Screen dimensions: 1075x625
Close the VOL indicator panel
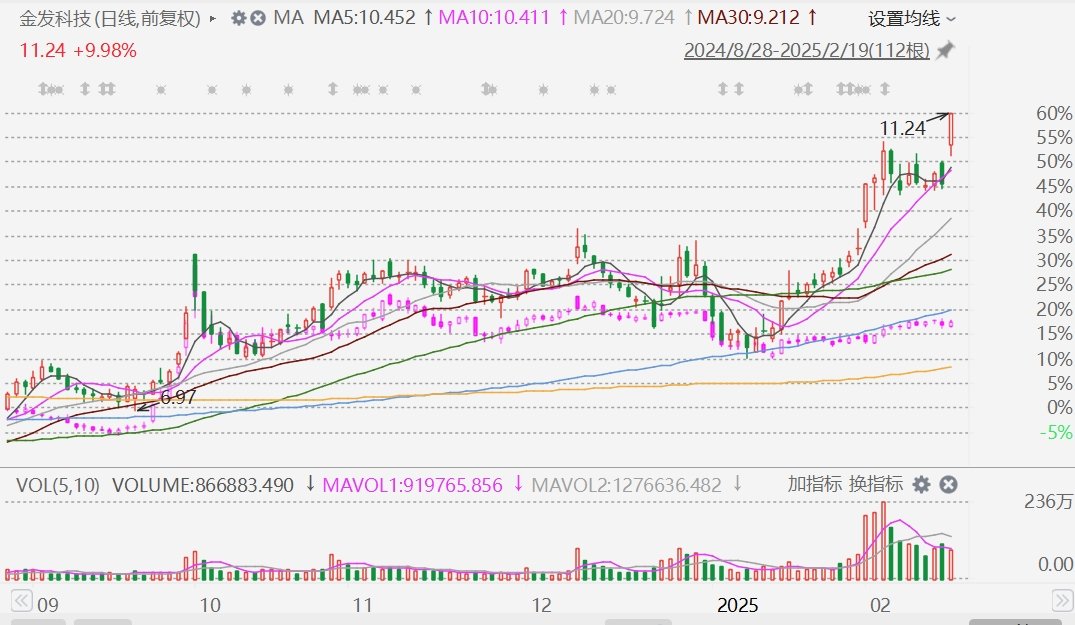(948, 485)
